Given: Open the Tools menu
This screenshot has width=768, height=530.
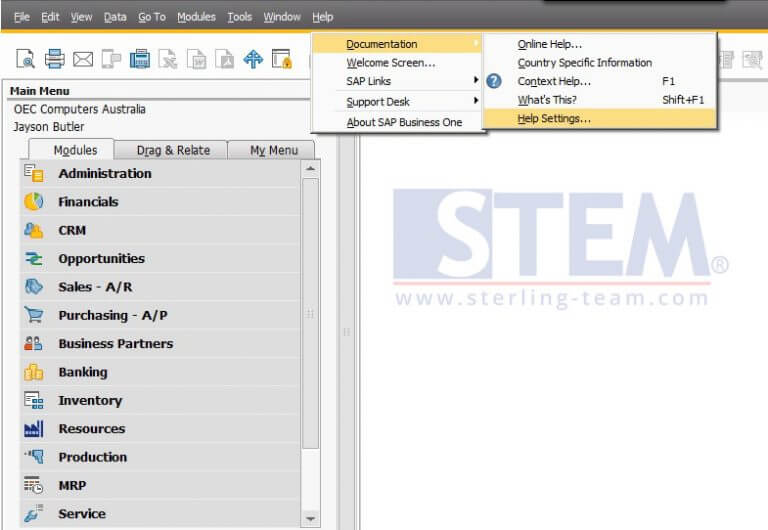Looking at the screenshot, I should tap(240, 17).
